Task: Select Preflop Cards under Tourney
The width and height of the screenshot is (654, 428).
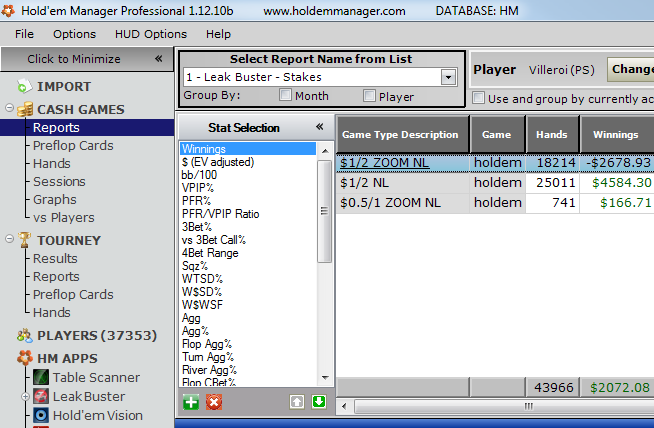Action: [x=73, y=294]
